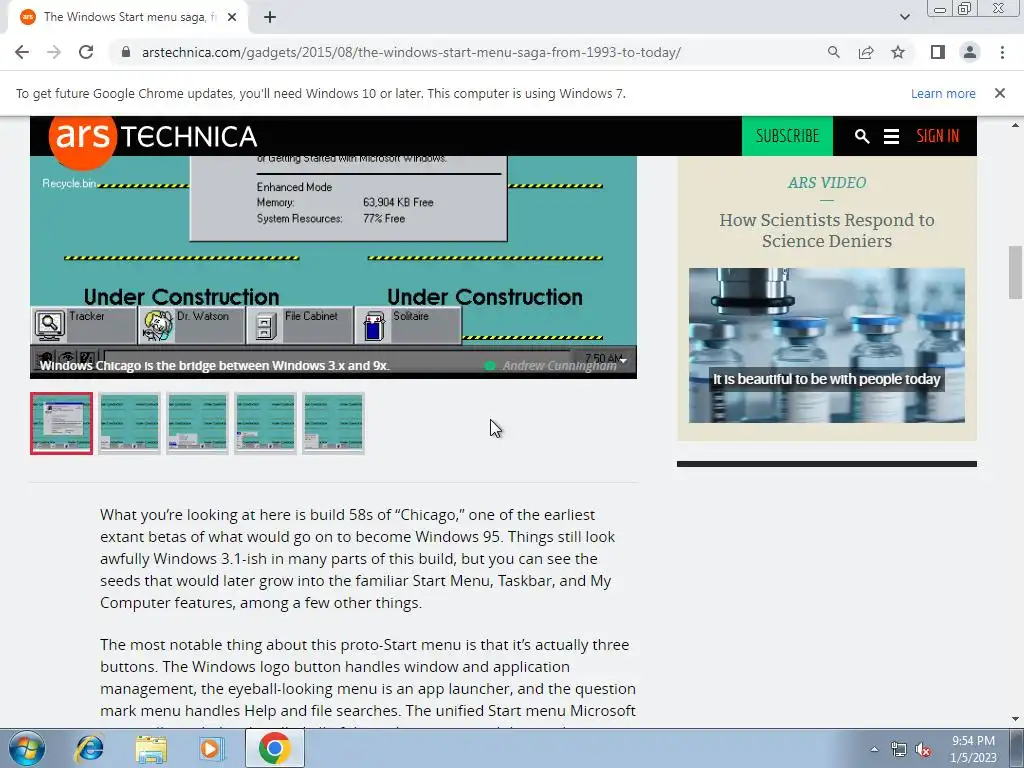
Task: Click the How Scientists Respond video title
Action: (x=827, y=231)
